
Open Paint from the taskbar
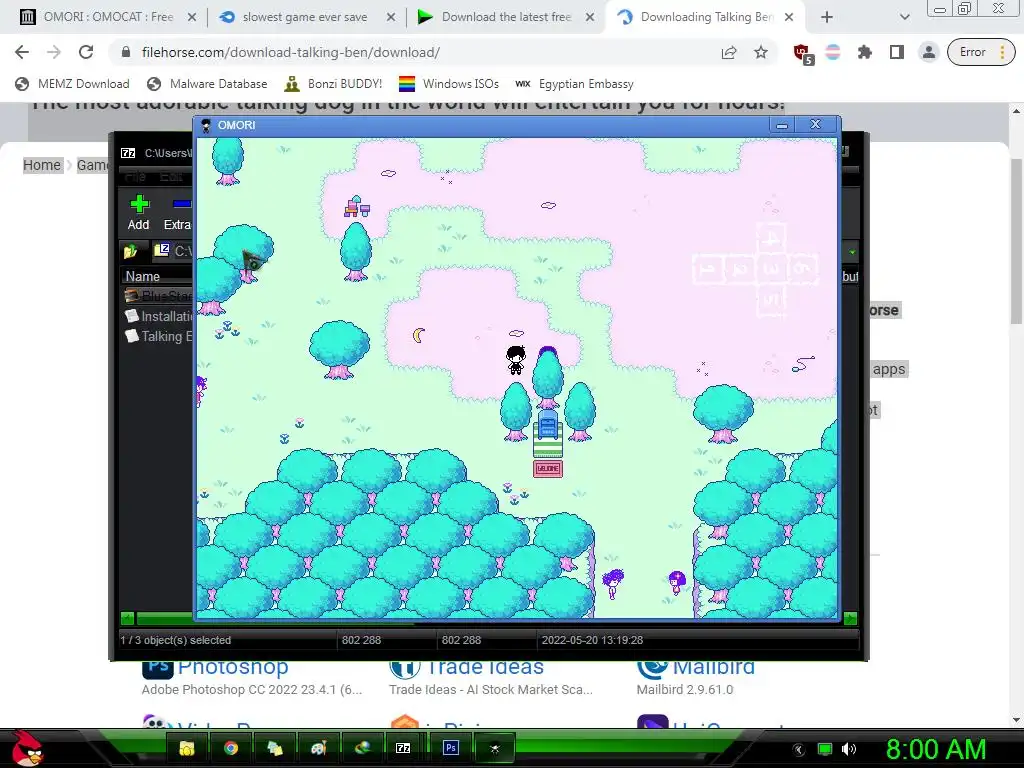pyautogui.click(x=319, y=748)
